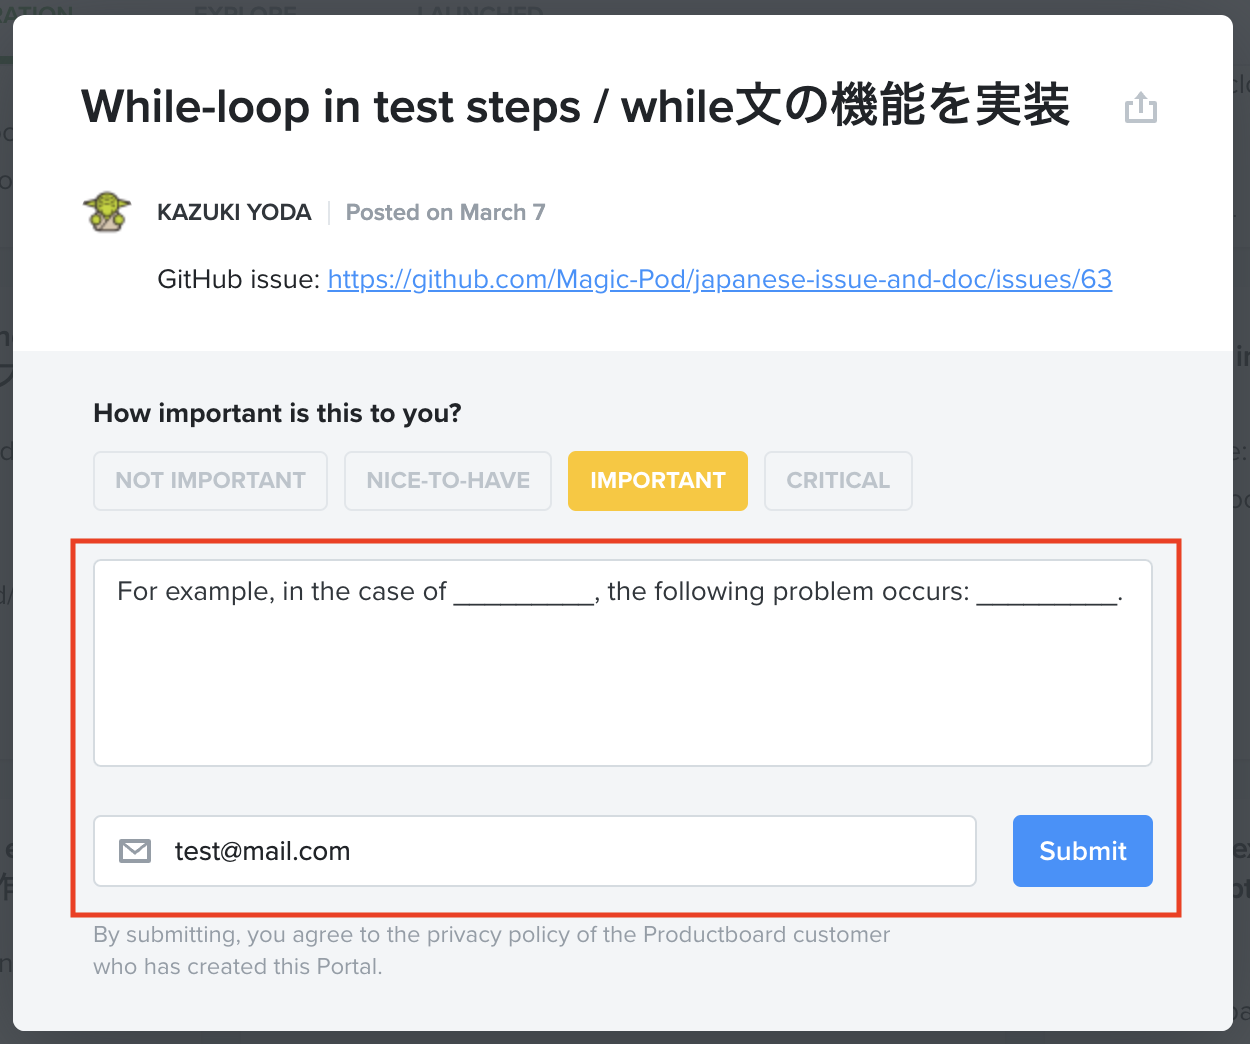Select the NOT IMPORTANT importance rating
Viewport: 1250px width, 1044px height.
pyautogui.click(x=210, y=481)
